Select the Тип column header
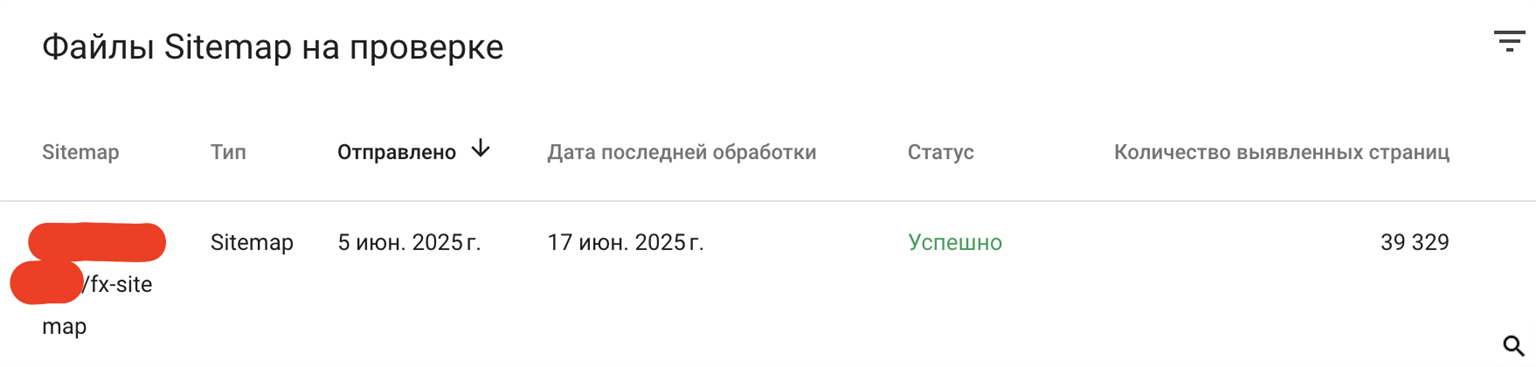This screenshot has height=367, width=1536. pos(228,152)
